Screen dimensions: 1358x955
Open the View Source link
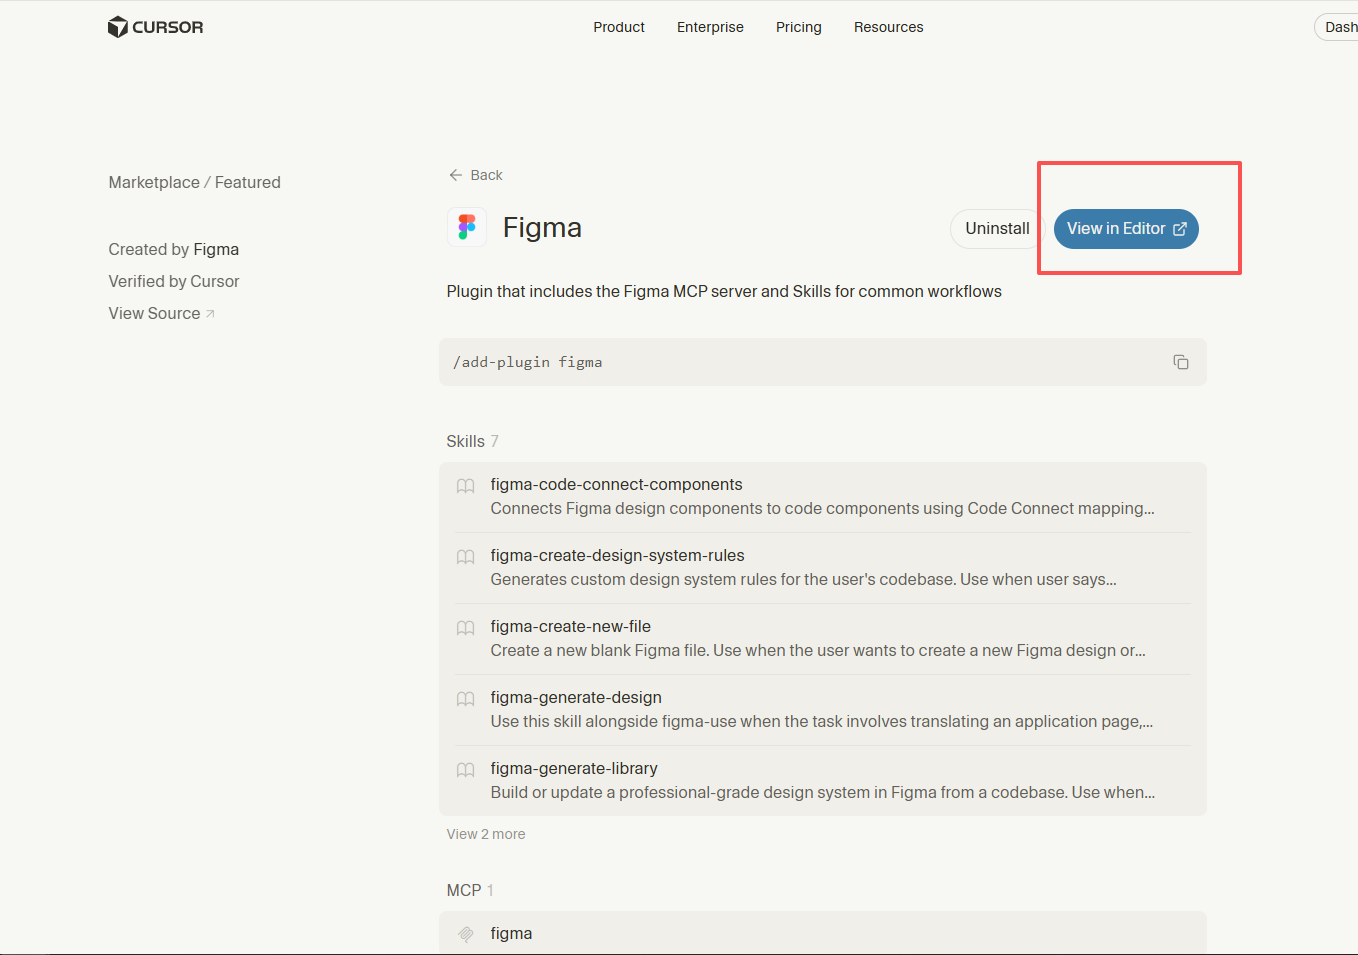[x=162, y=313]
